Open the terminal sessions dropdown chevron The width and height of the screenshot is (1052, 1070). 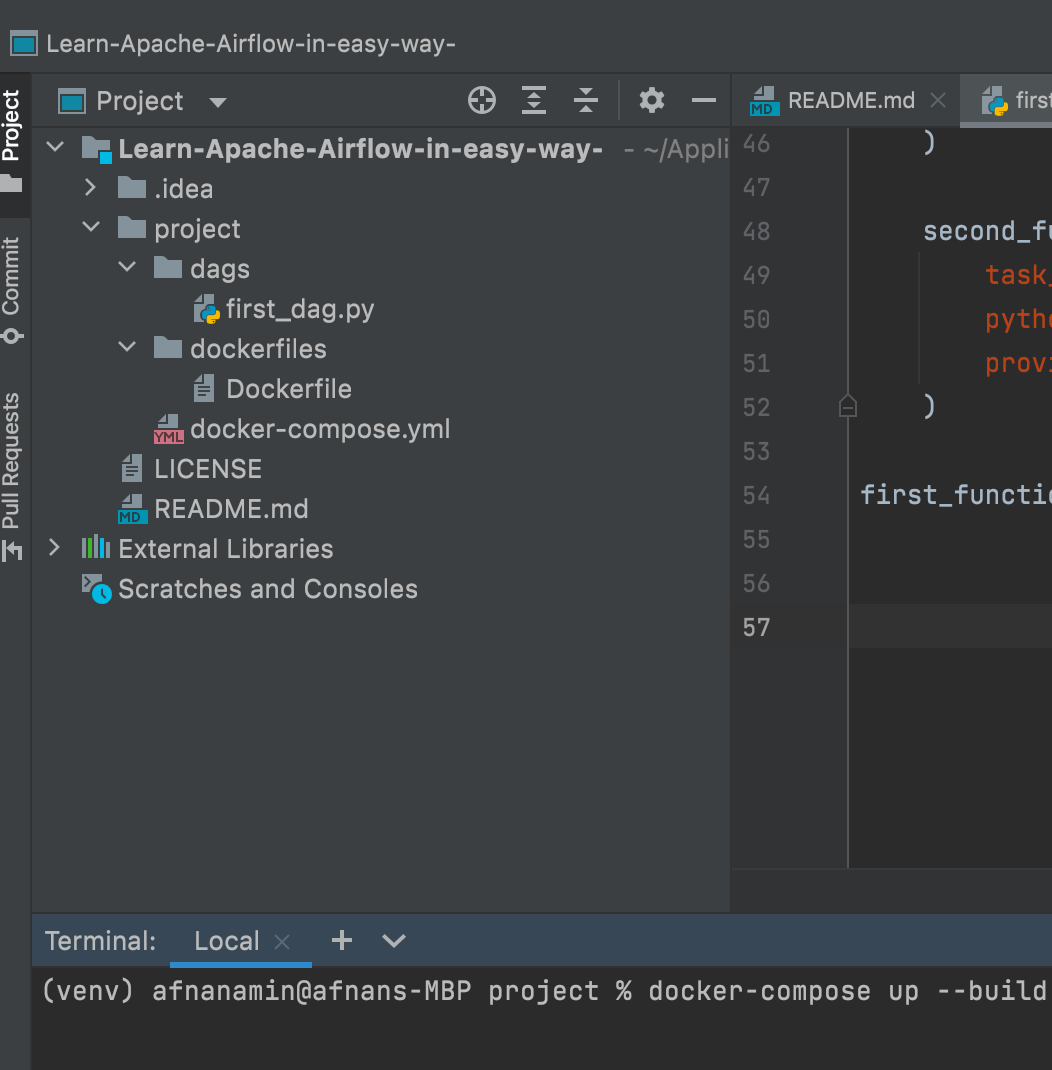point(393,940)
